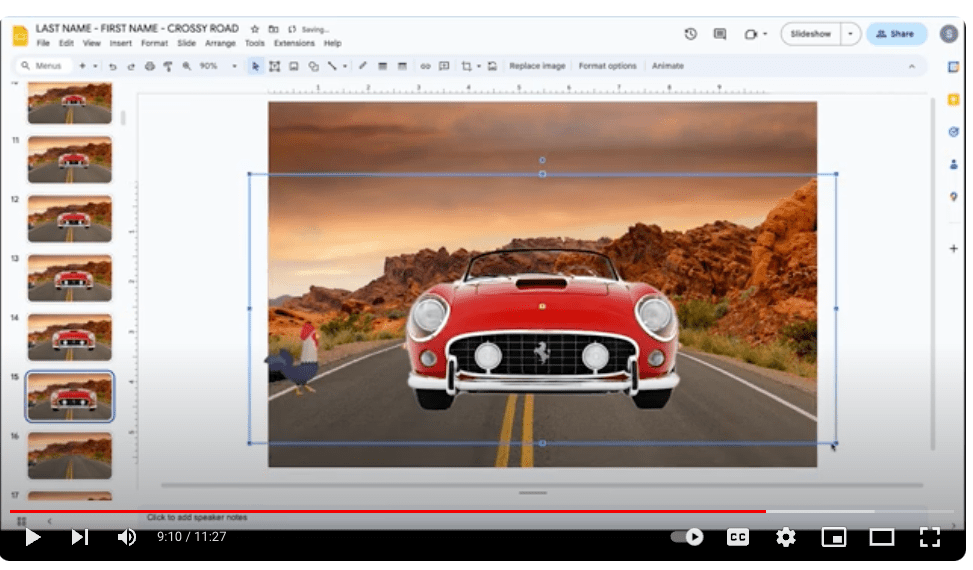Click the undo arrow

coord(113,66)
